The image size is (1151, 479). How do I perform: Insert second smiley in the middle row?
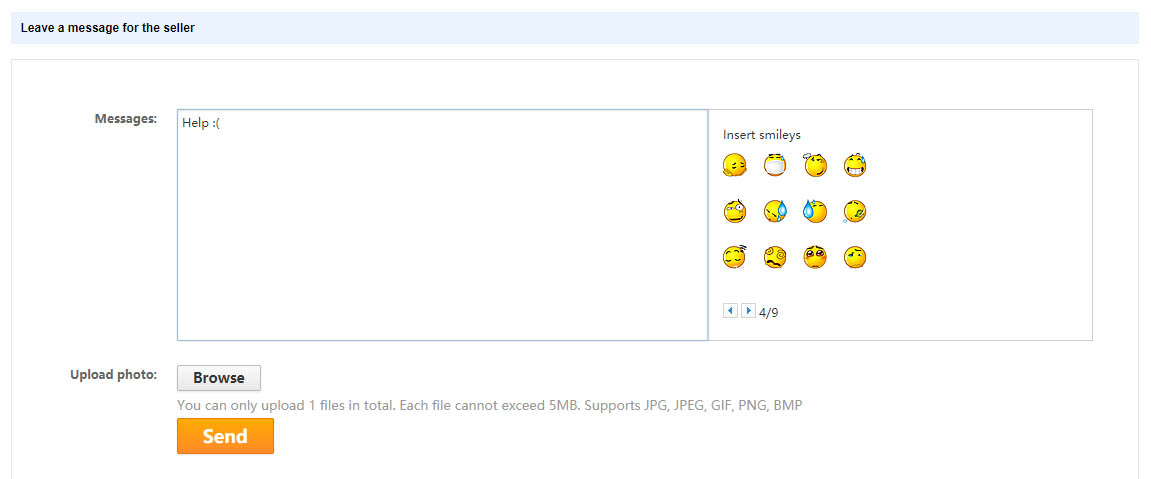pos(775,211)
